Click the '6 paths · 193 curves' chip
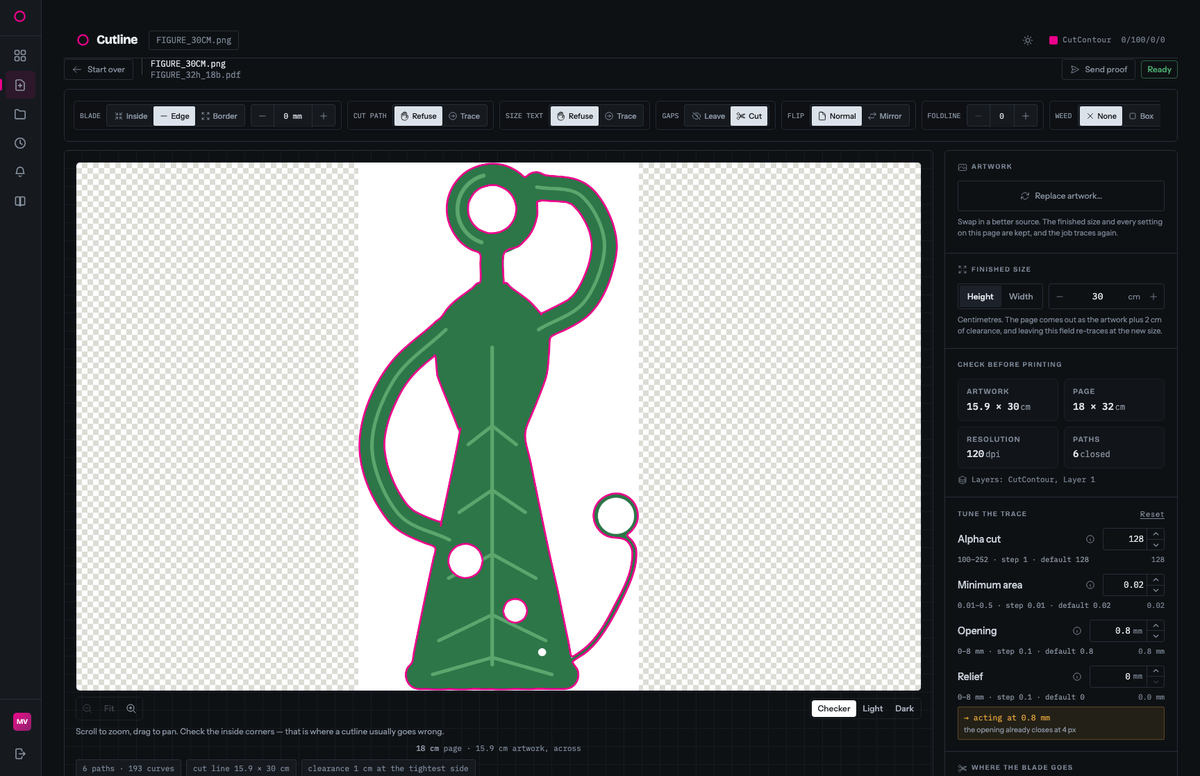The height and width of the screenshot is (776, 1200). [x=129, y=768]
